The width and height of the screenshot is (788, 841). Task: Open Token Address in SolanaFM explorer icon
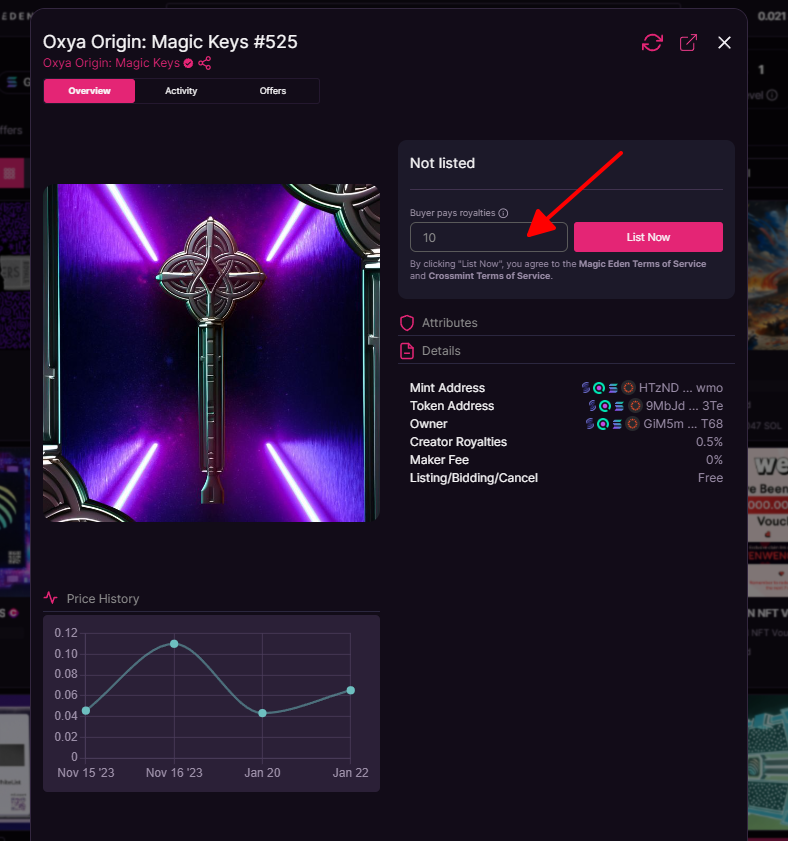point(592,405)
